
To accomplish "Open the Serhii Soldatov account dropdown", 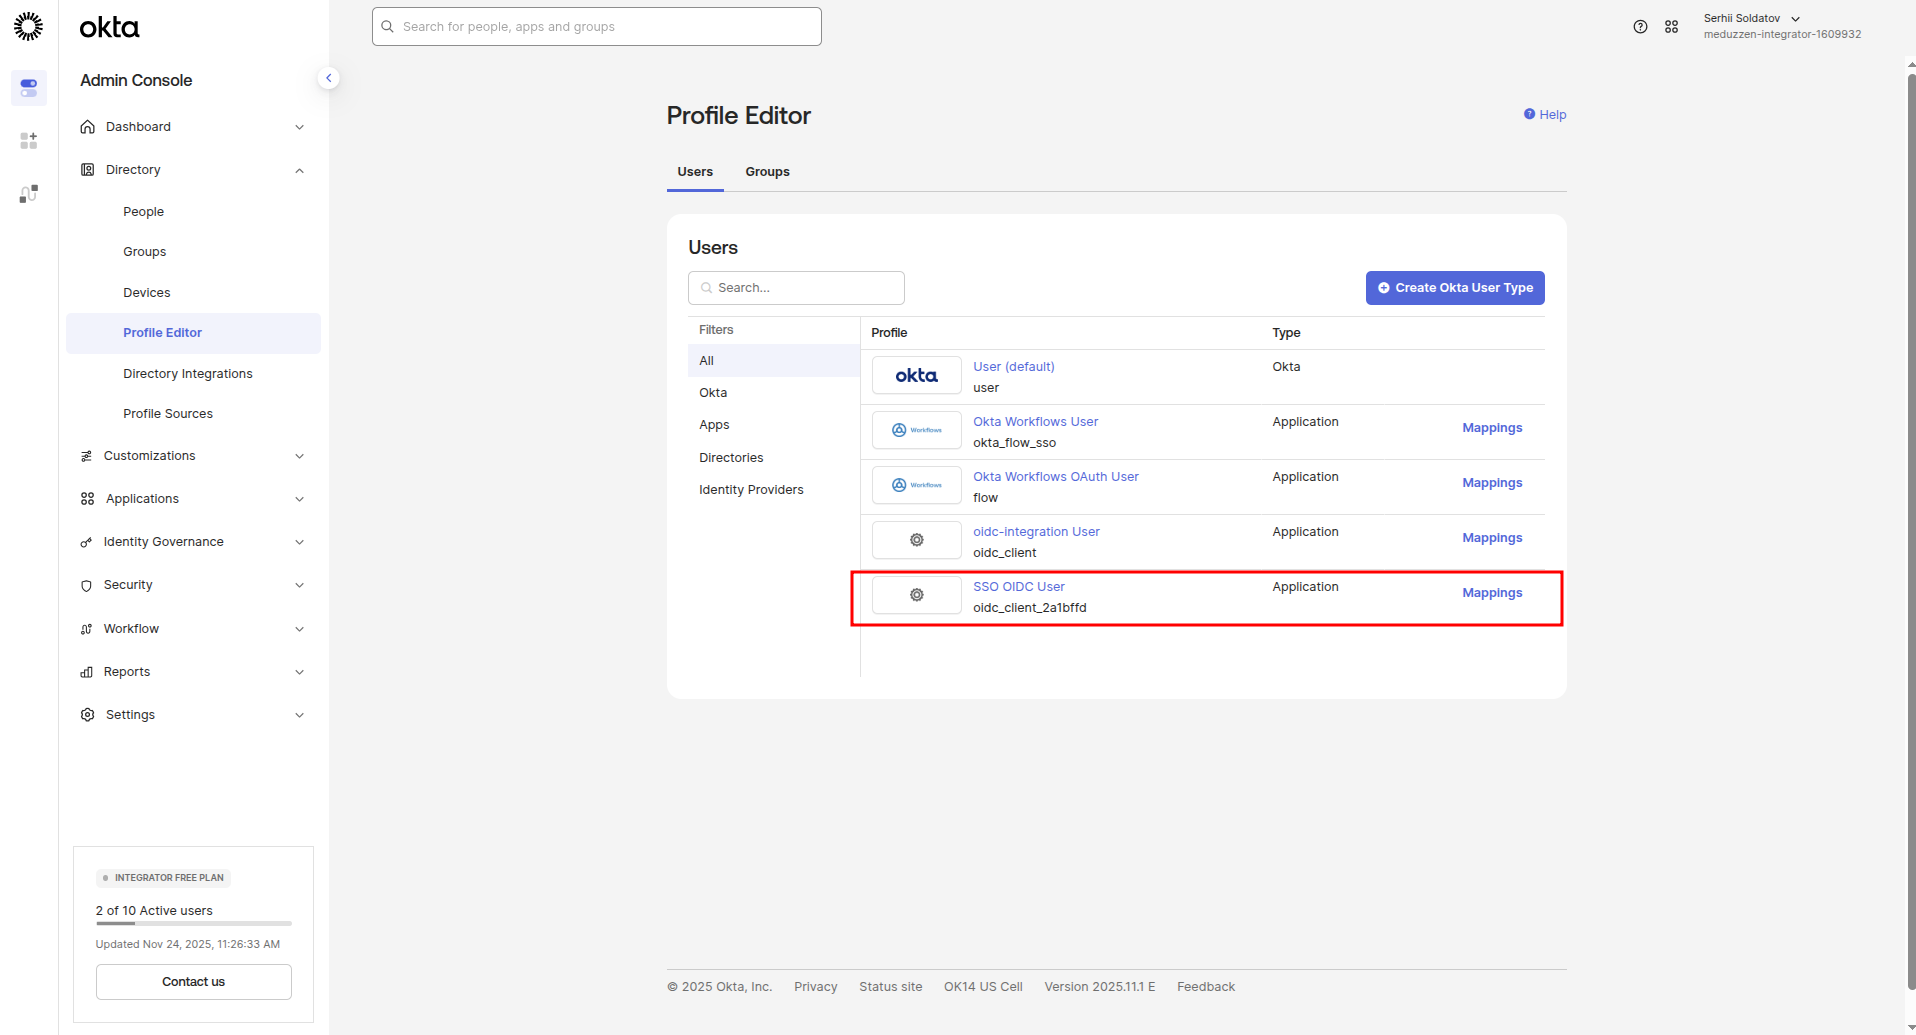I will tap(1782, 26).
